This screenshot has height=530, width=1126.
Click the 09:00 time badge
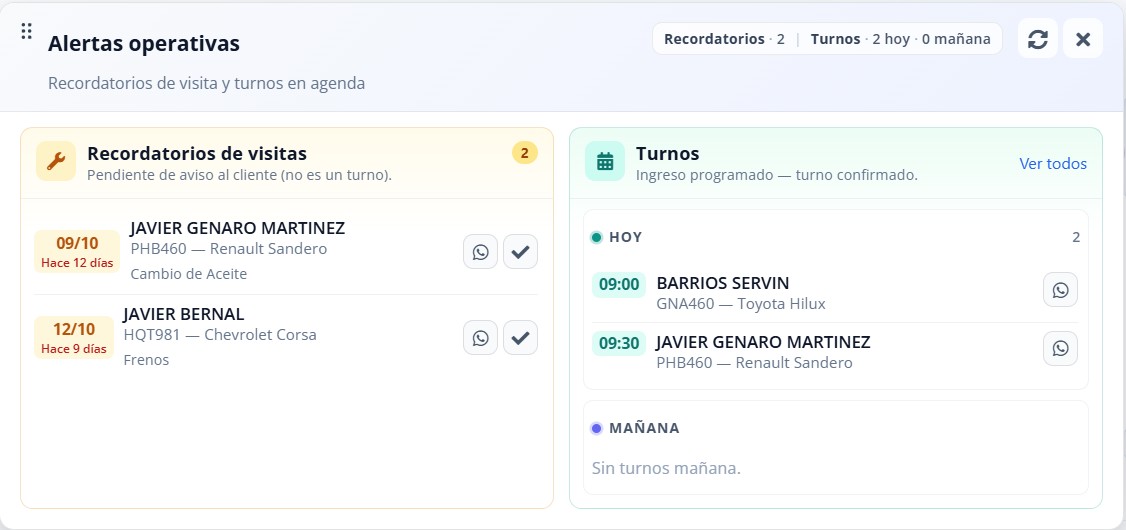[619, 284]
